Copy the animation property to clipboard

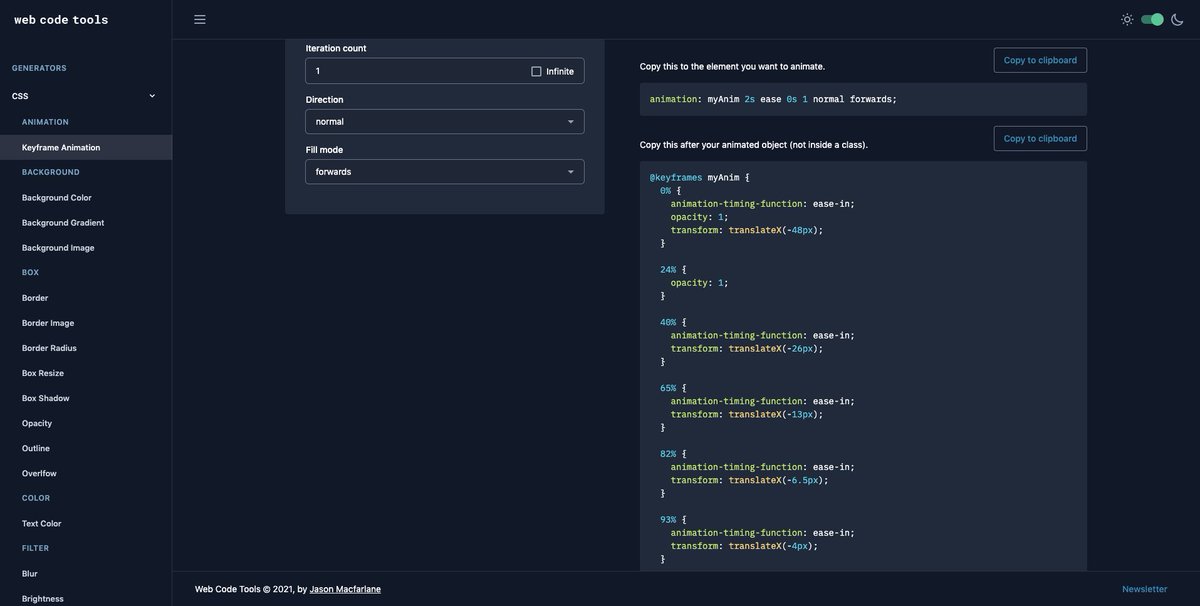tap(1040, 60)
